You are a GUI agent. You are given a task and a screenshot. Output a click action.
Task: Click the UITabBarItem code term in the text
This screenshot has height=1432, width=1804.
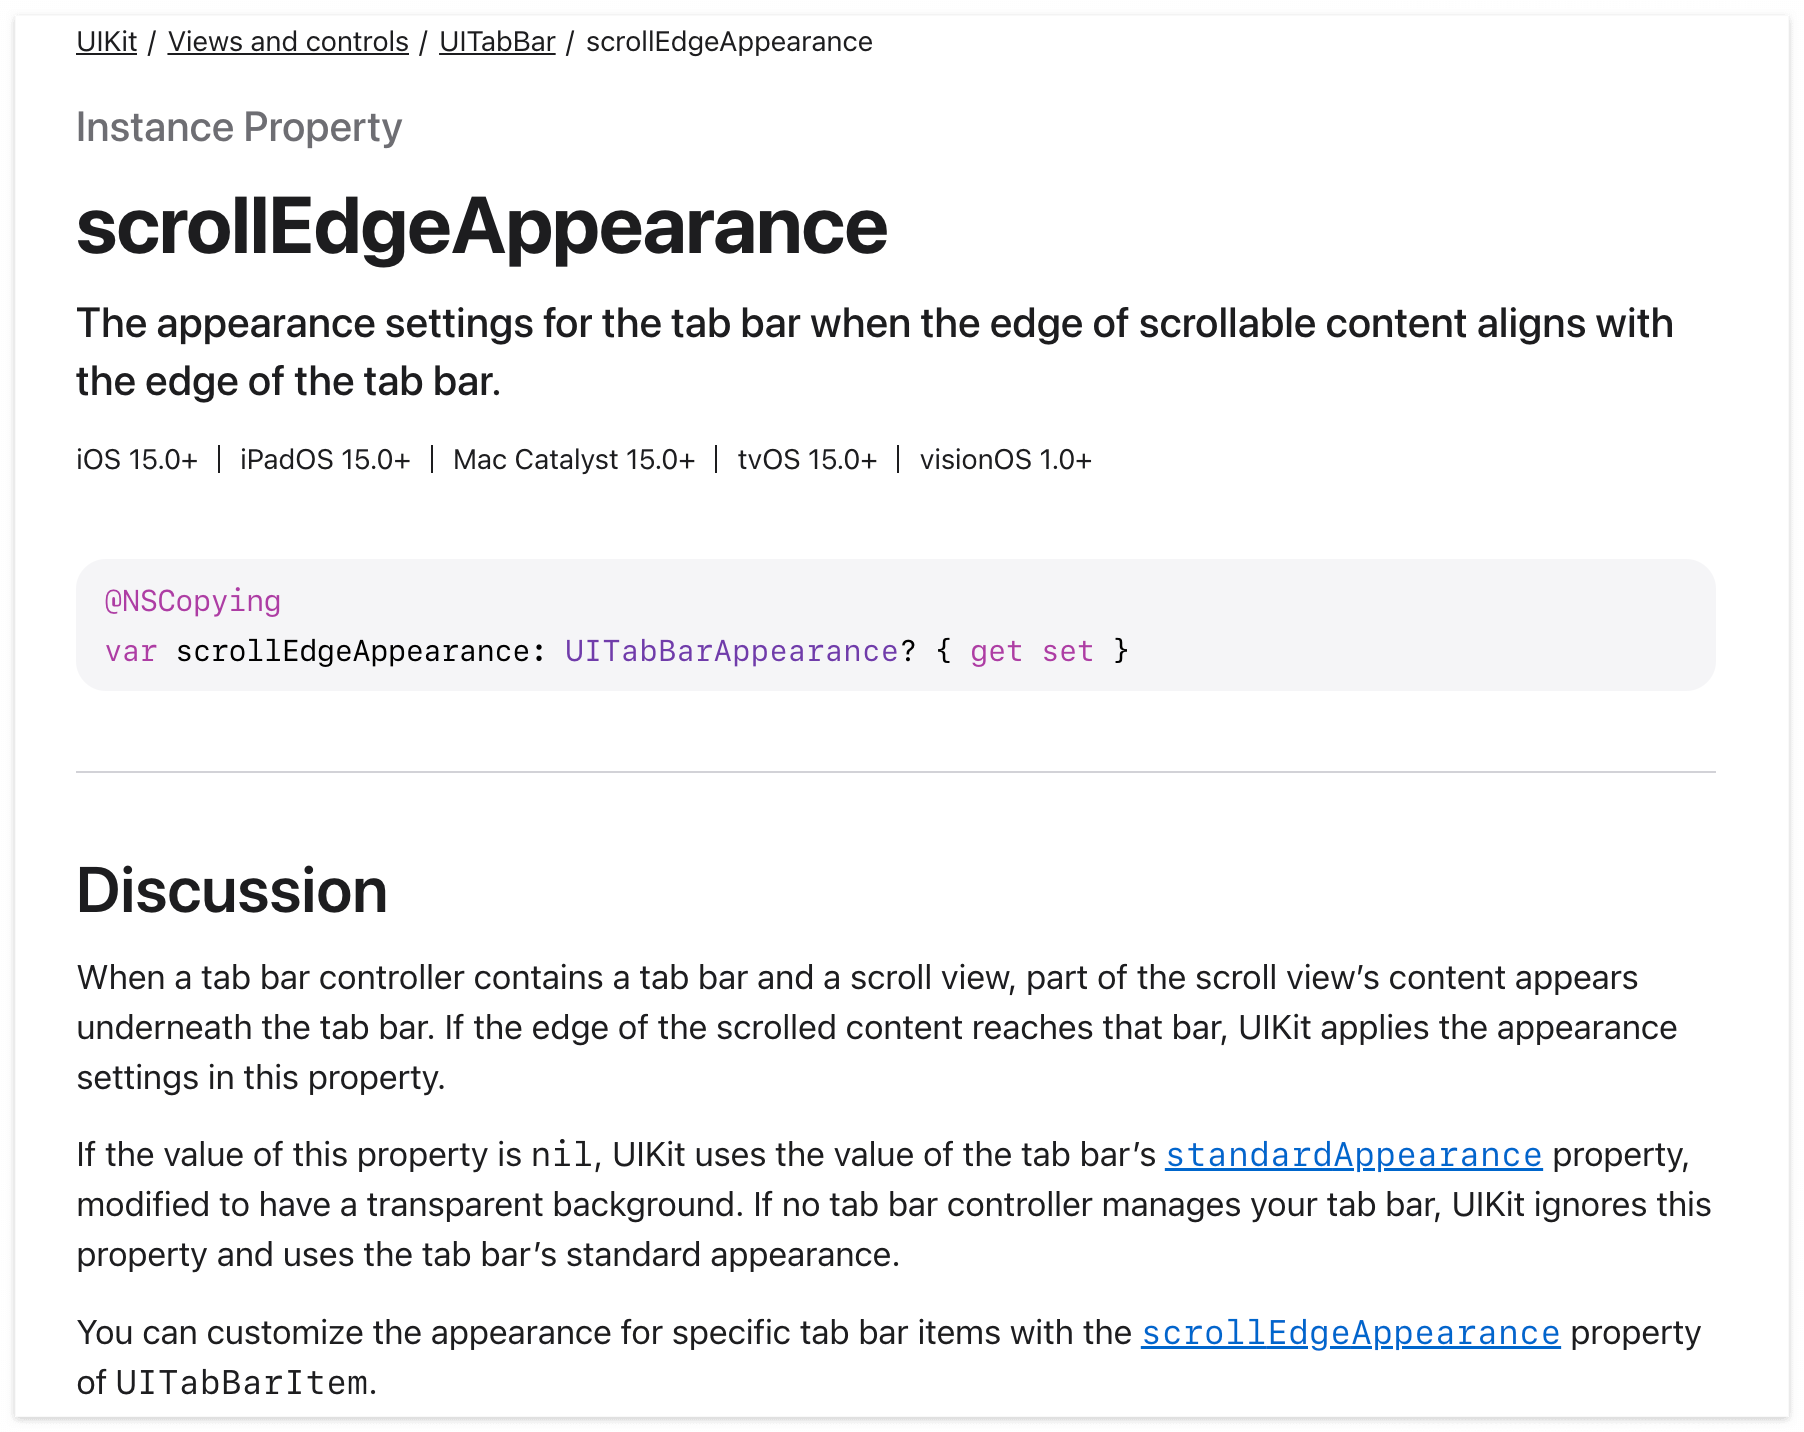[242, 1383]
